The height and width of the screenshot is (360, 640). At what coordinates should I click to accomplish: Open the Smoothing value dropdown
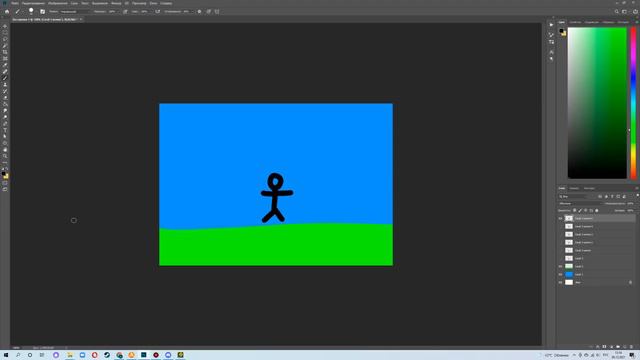coord(193,11)
